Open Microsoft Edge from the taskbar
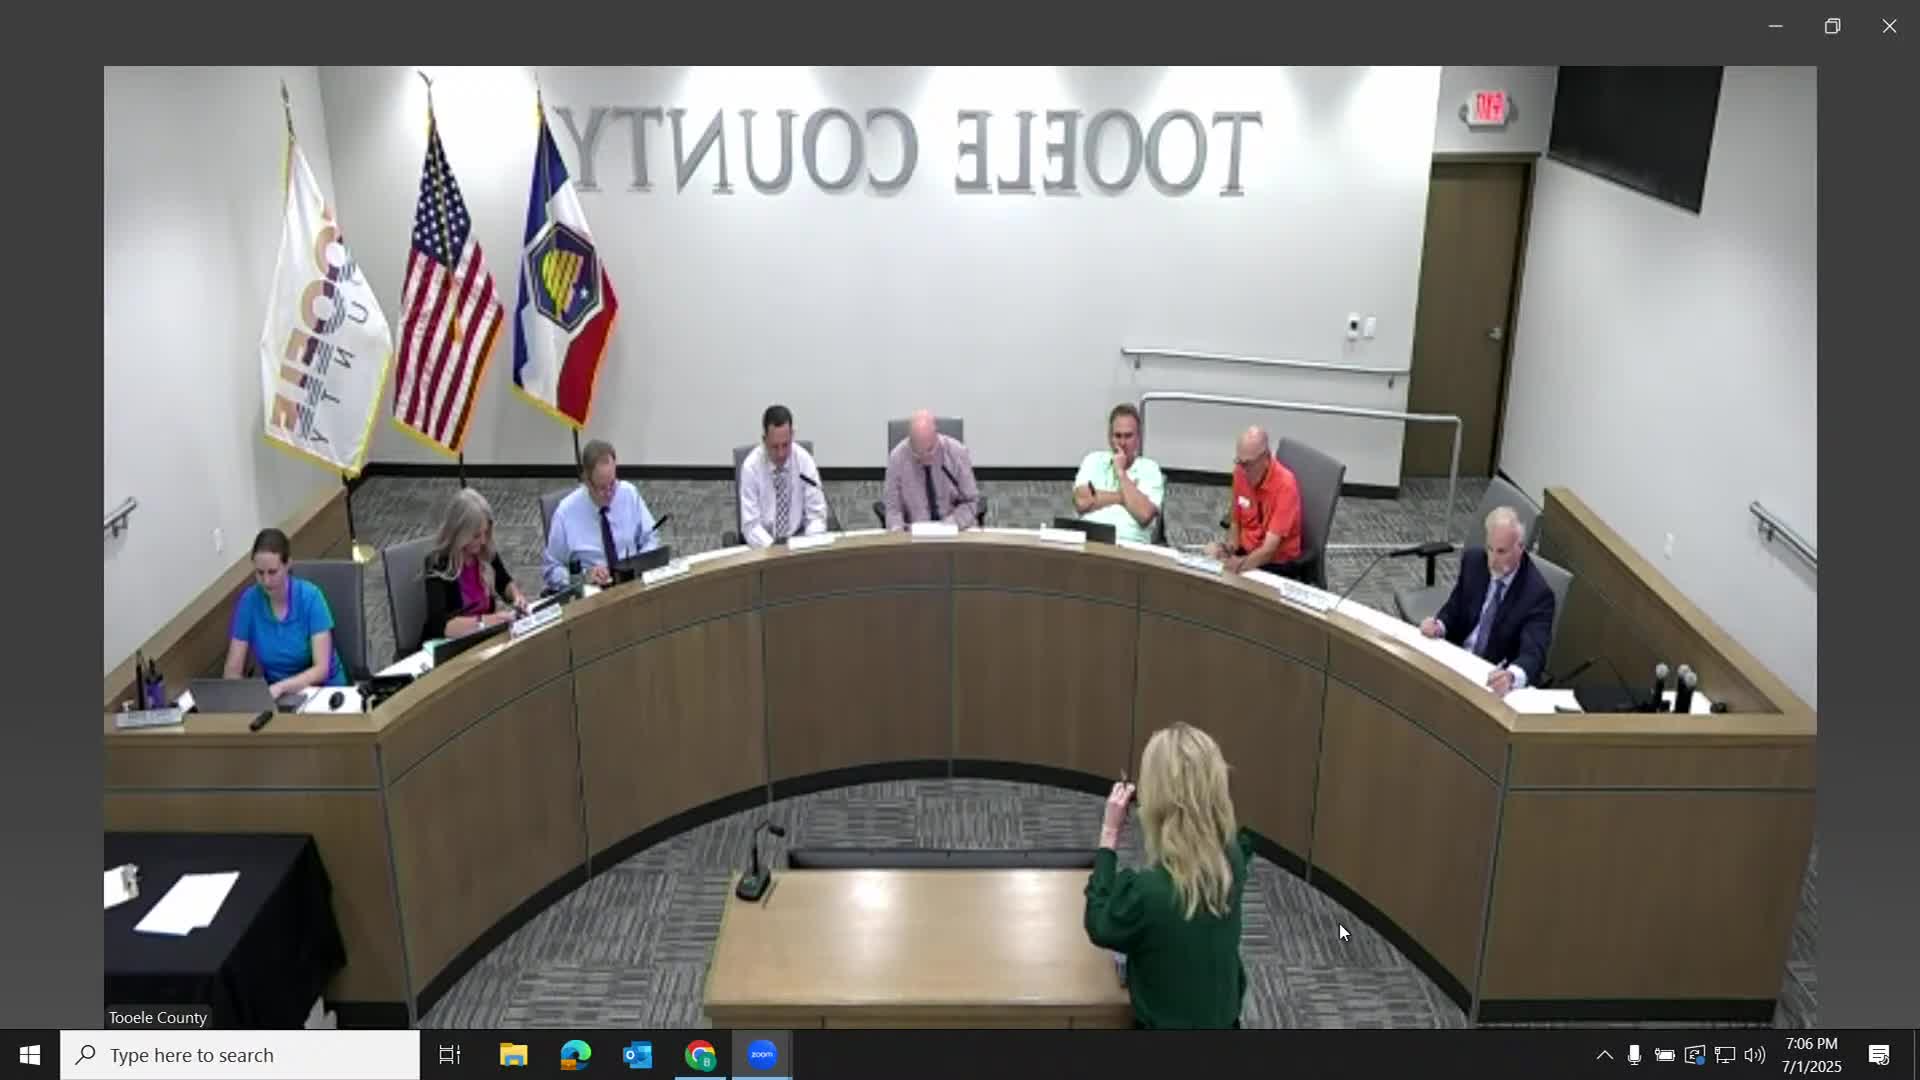1920x1080 pixels. [575, 1055]
